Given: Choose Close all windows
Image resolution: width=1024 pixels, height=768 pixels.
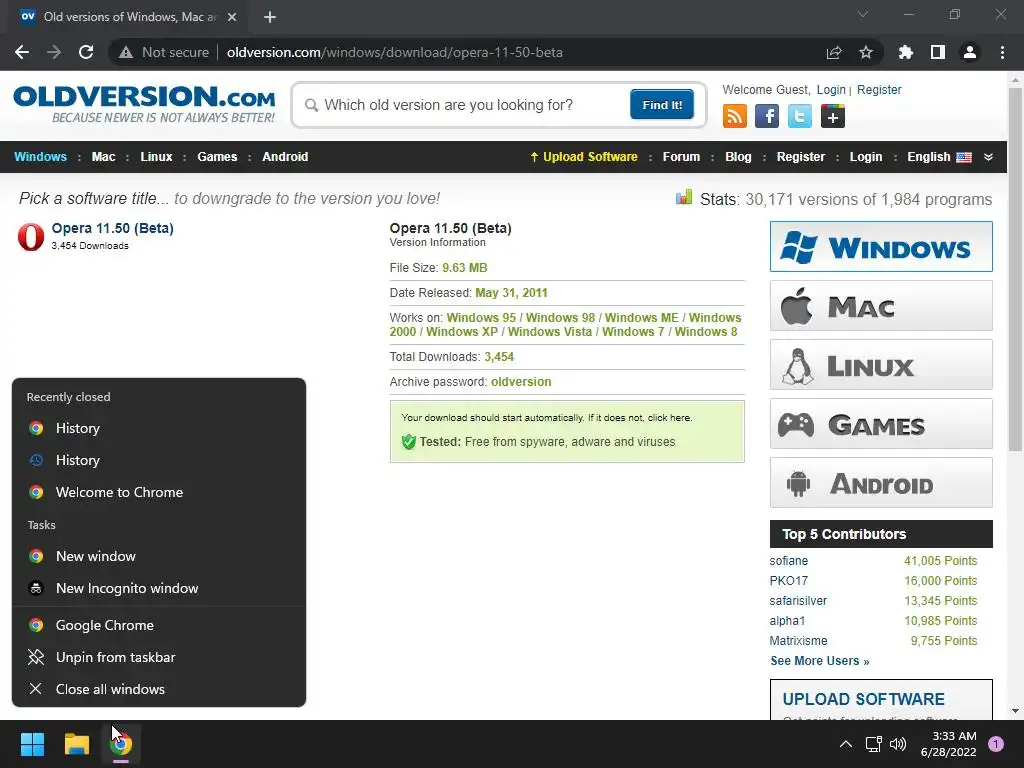Looking at the screenshot, I should tap(159, 689).
